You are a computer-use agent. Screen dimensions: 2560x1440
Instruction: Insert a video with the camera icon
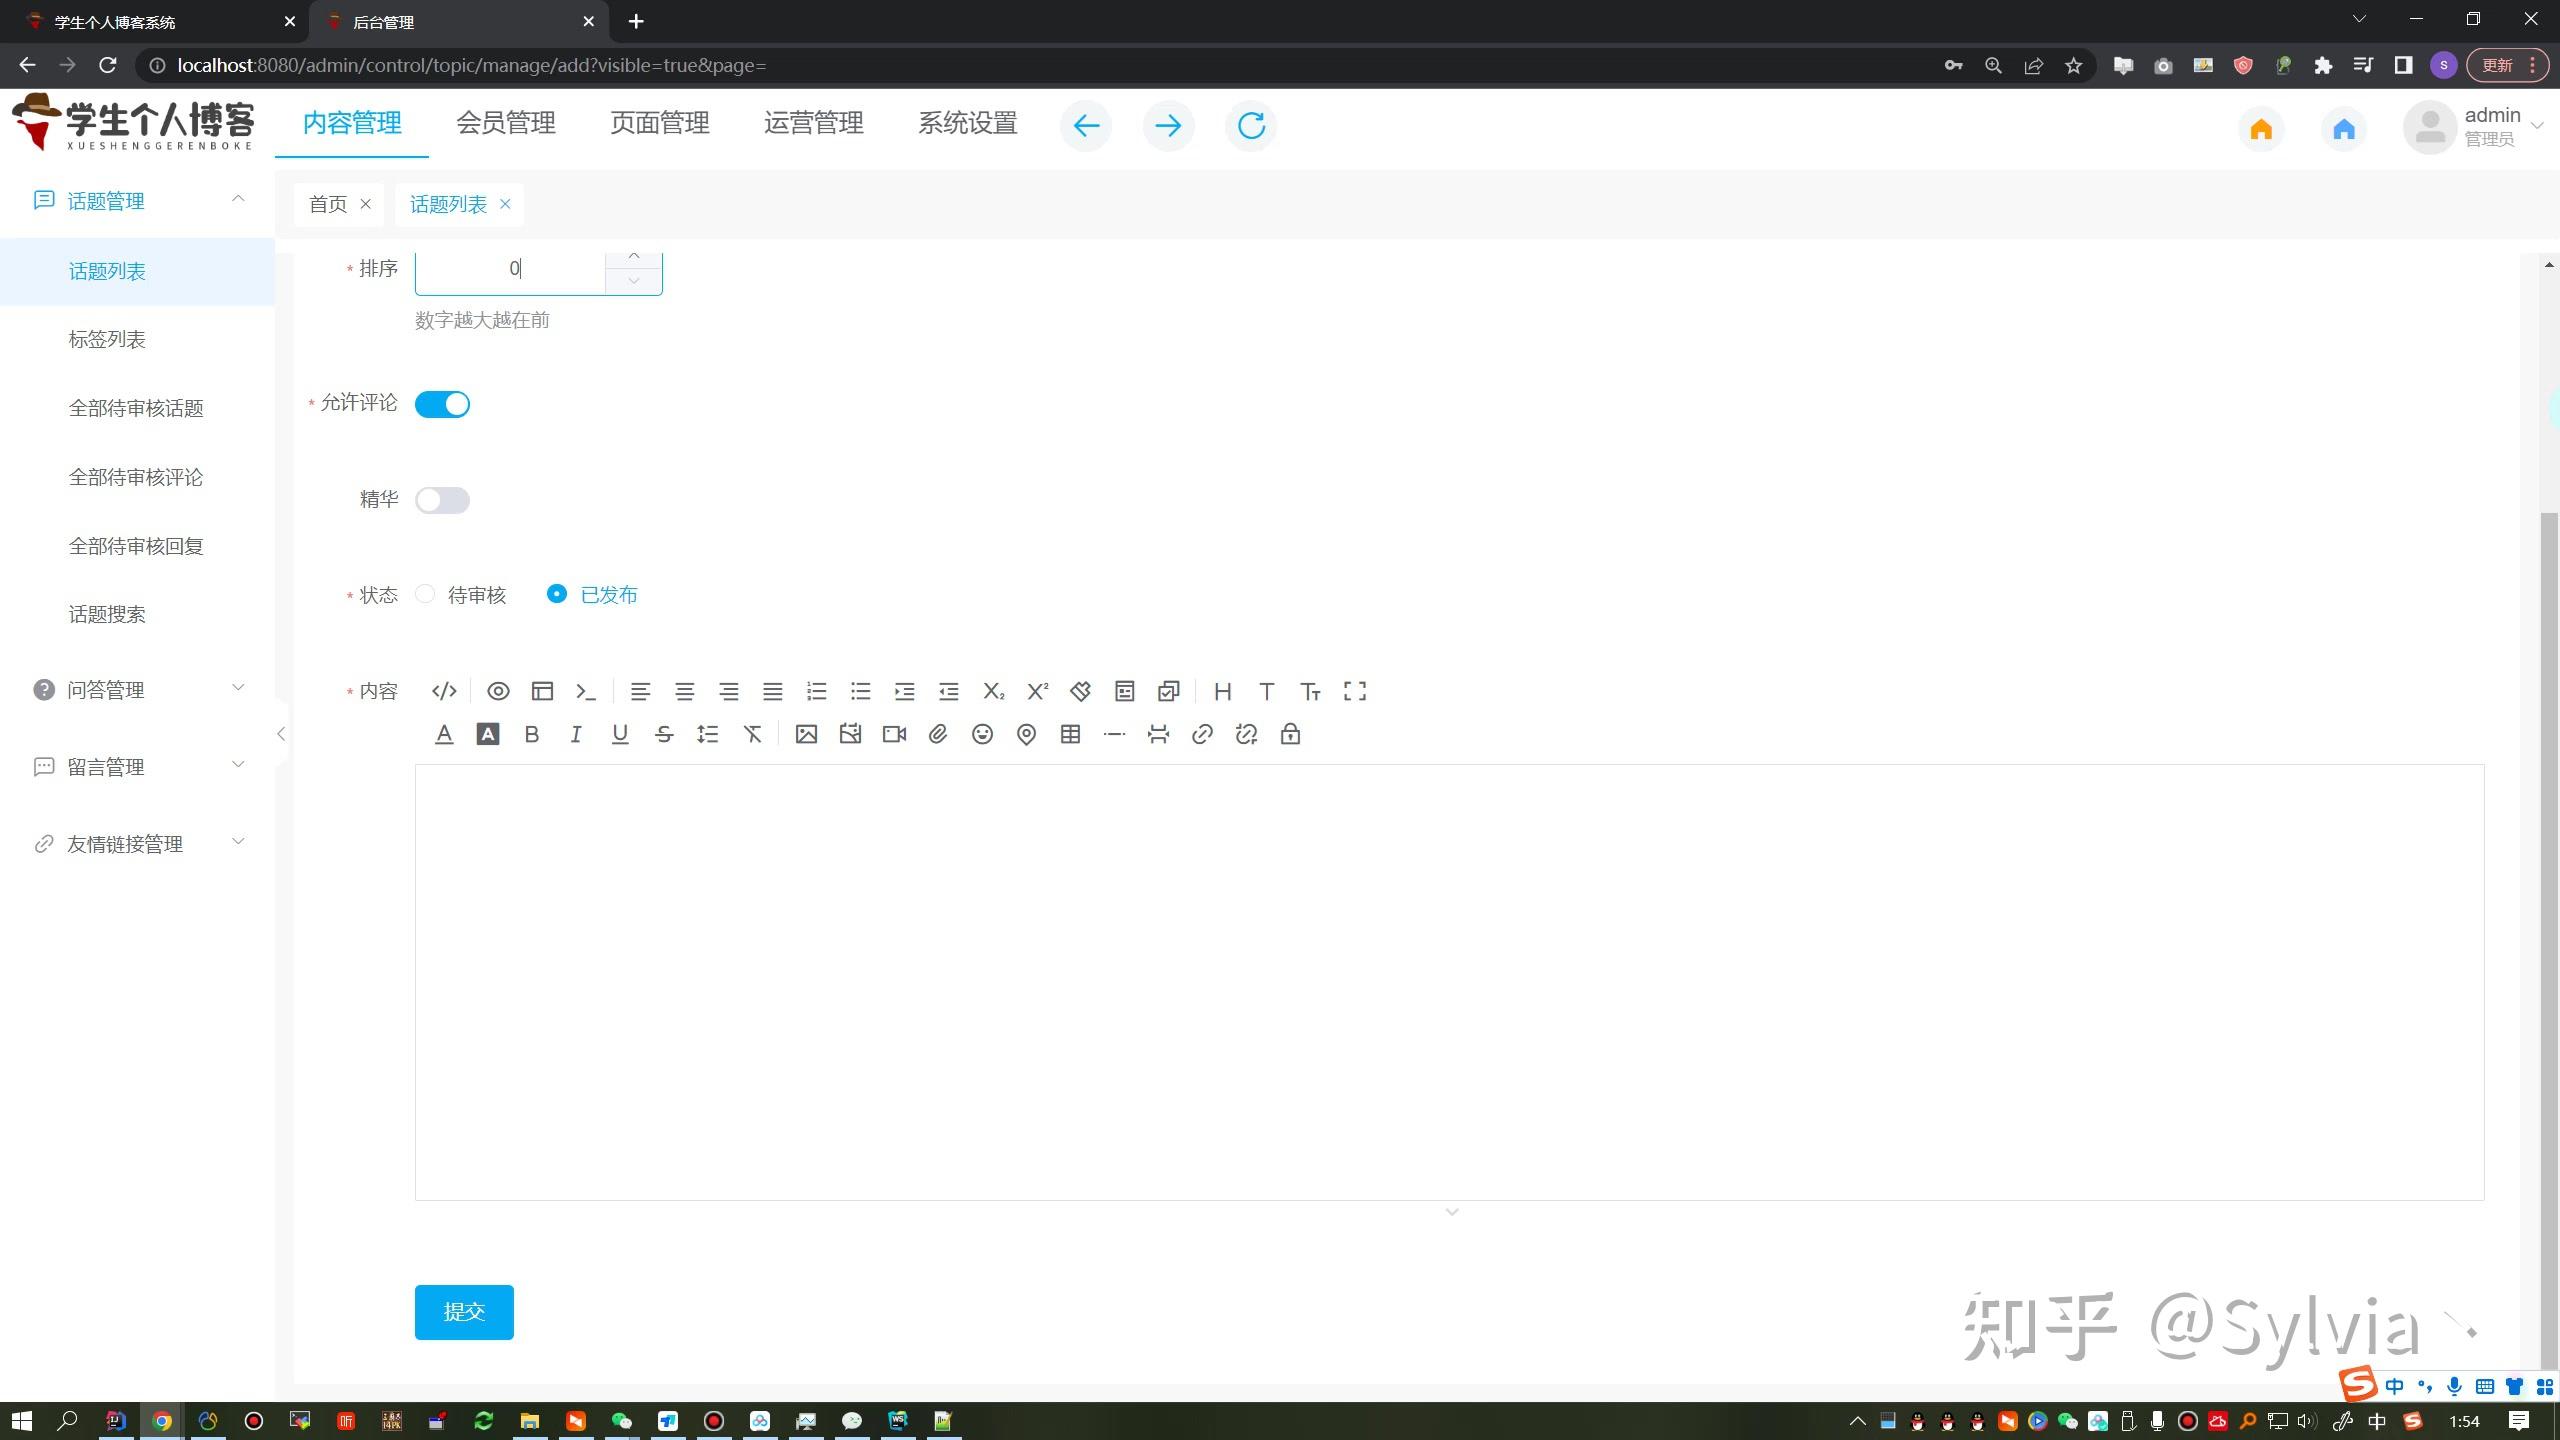[894, 735]
